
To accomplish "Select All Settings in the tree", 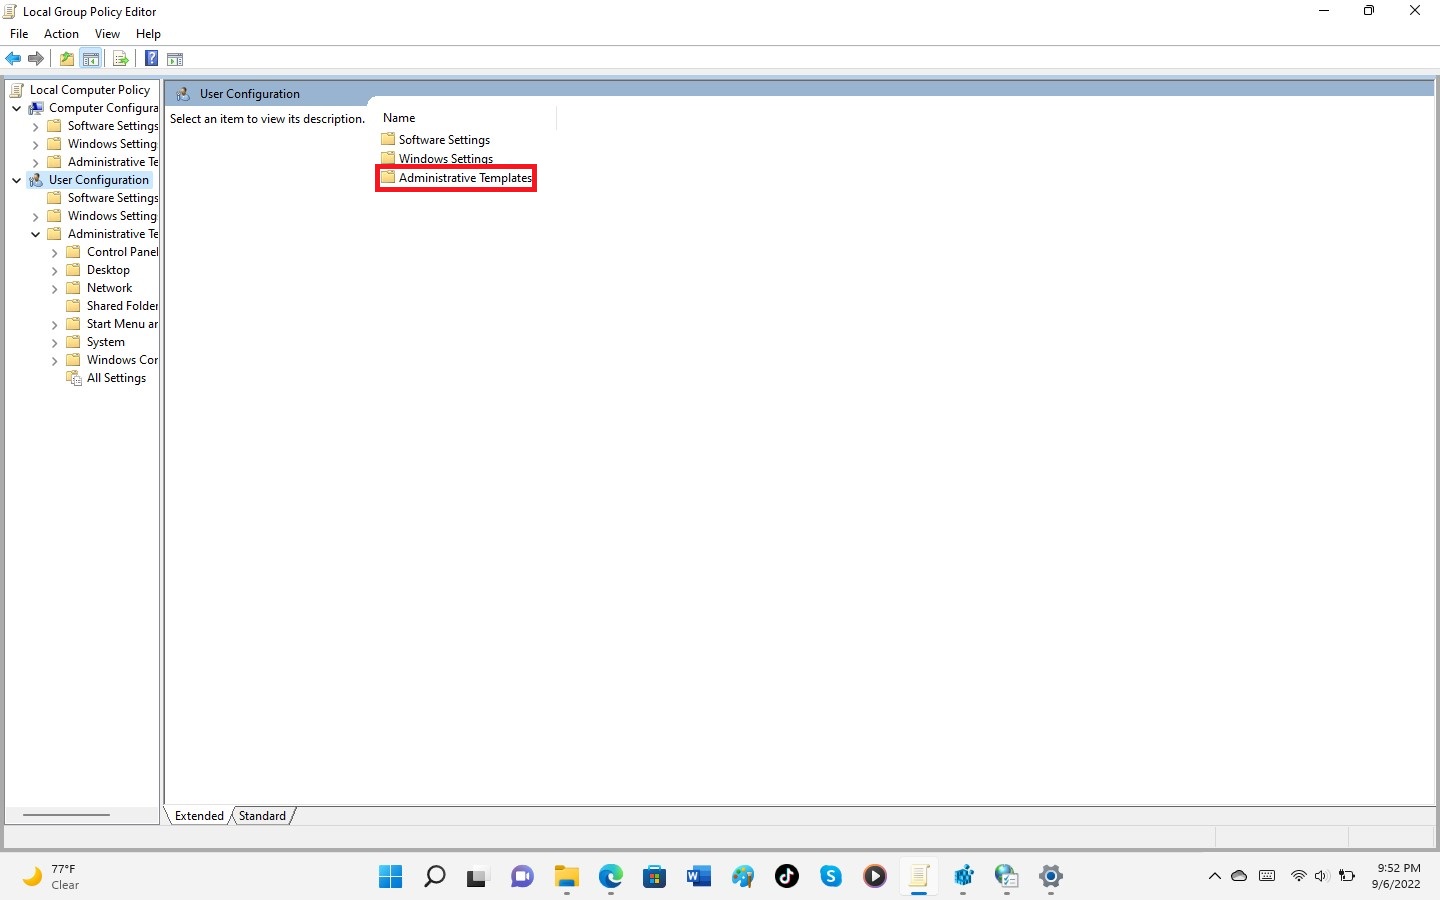I will 106,378.
